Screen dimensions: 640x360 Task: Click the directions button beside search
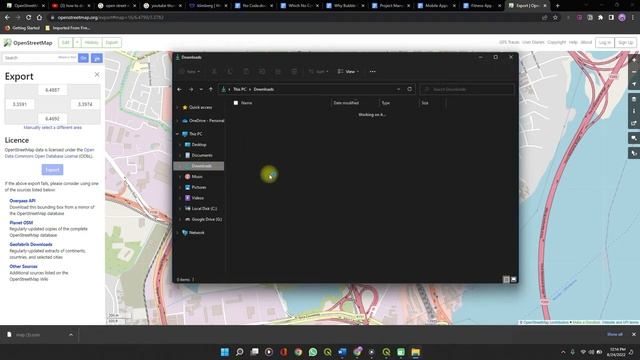[97, 58]
